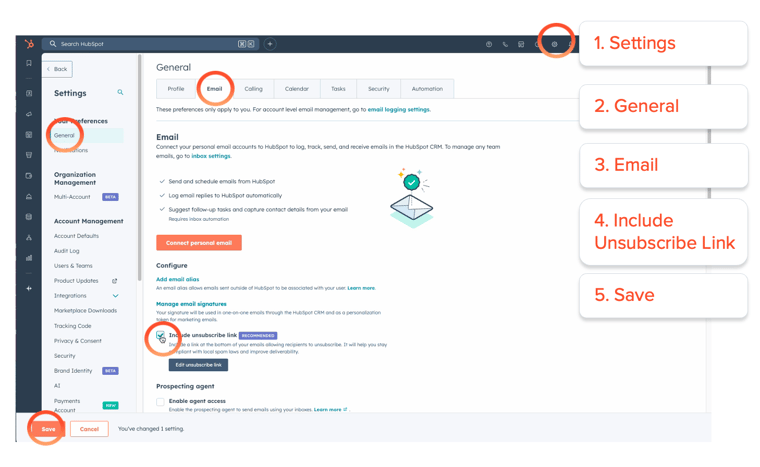Click the marketplace icon in top bar

tap(521, 44)
